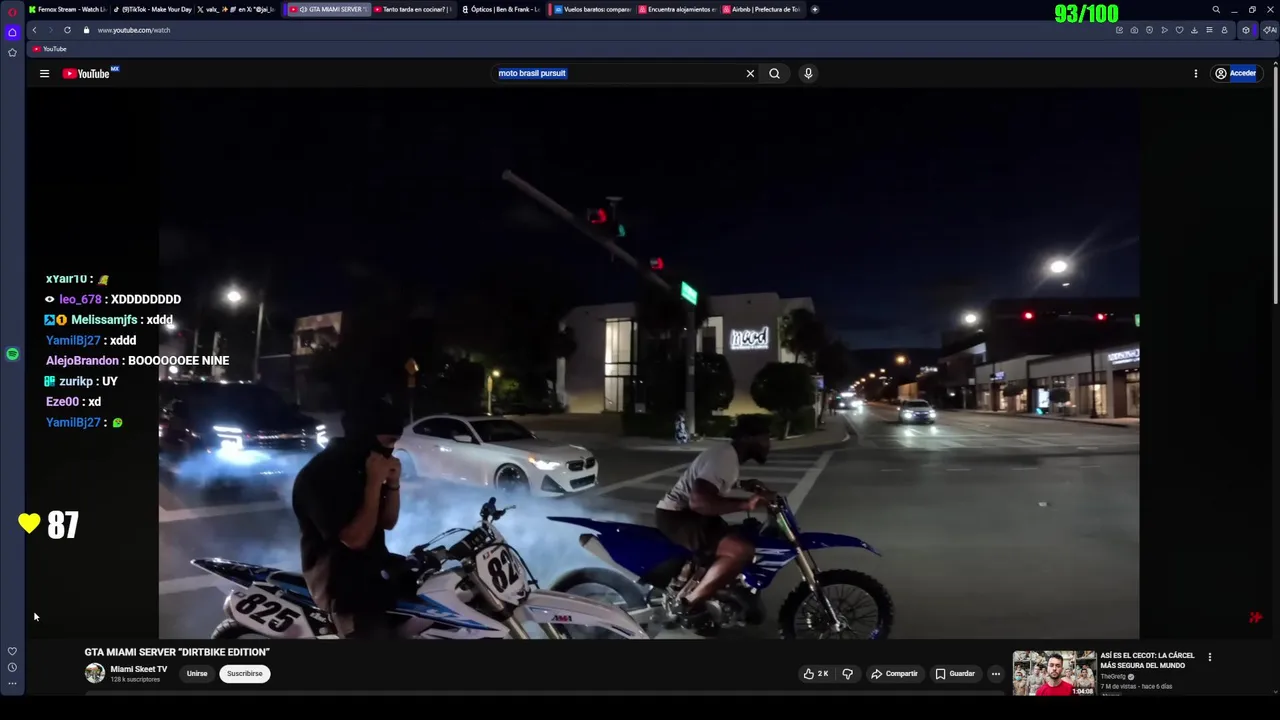The height and width of the screenshot is (720, 1280).
Task: Open the ad-blocker shield icon
Action: point(1149,30)
